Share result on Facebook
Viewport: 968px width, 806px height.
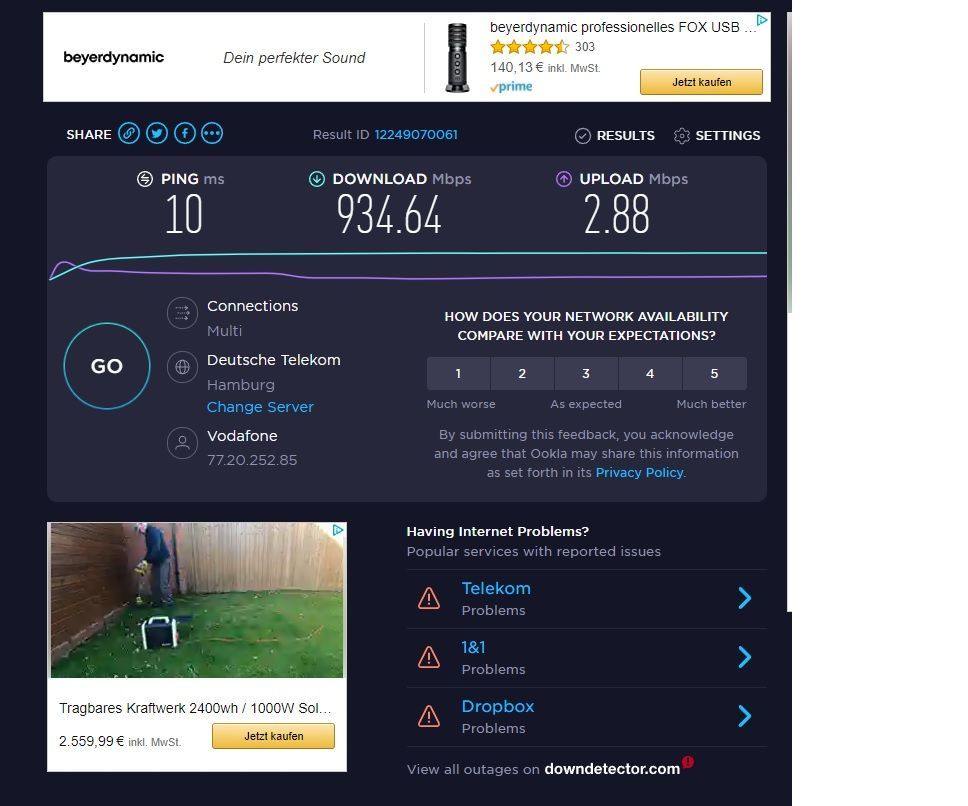[x=185, y=133]
